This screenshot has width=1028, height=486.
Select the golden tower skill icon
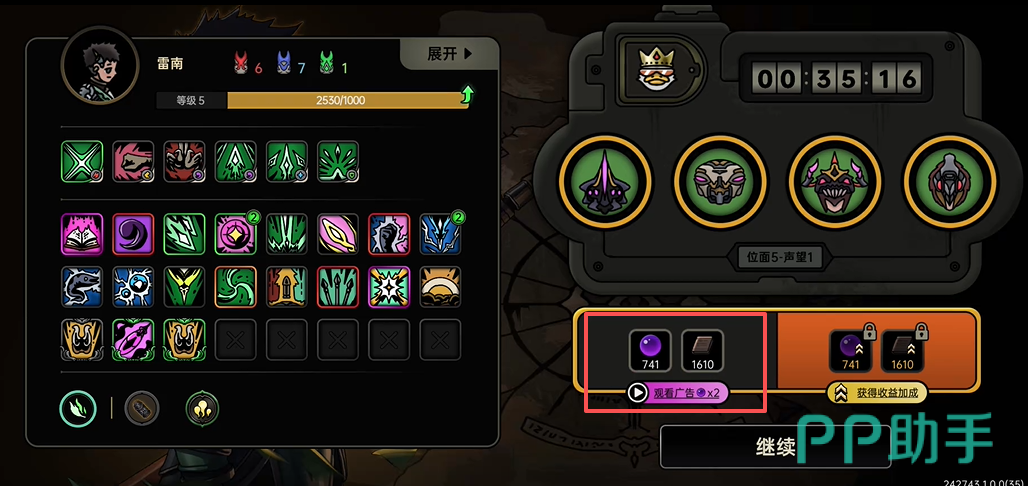click(287, 287)
